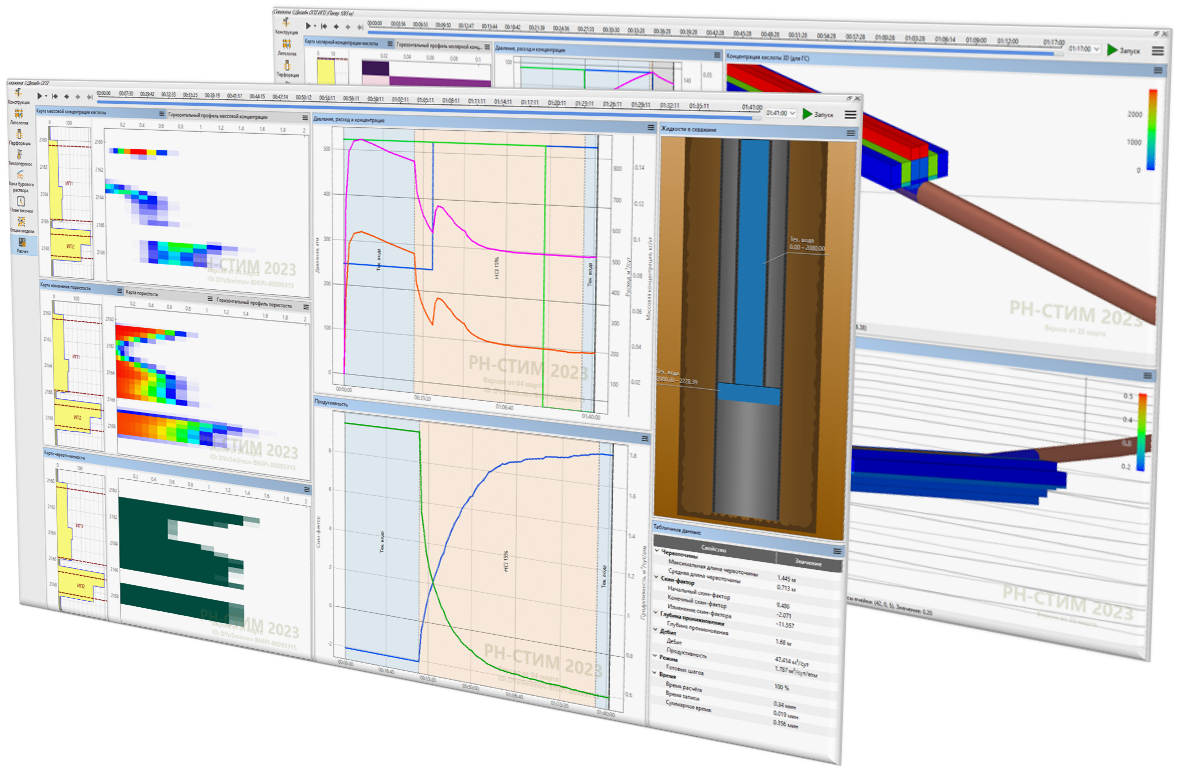Jump to start in front window playback
Screen dimensions: 1178x773
[x=55, y=96]
